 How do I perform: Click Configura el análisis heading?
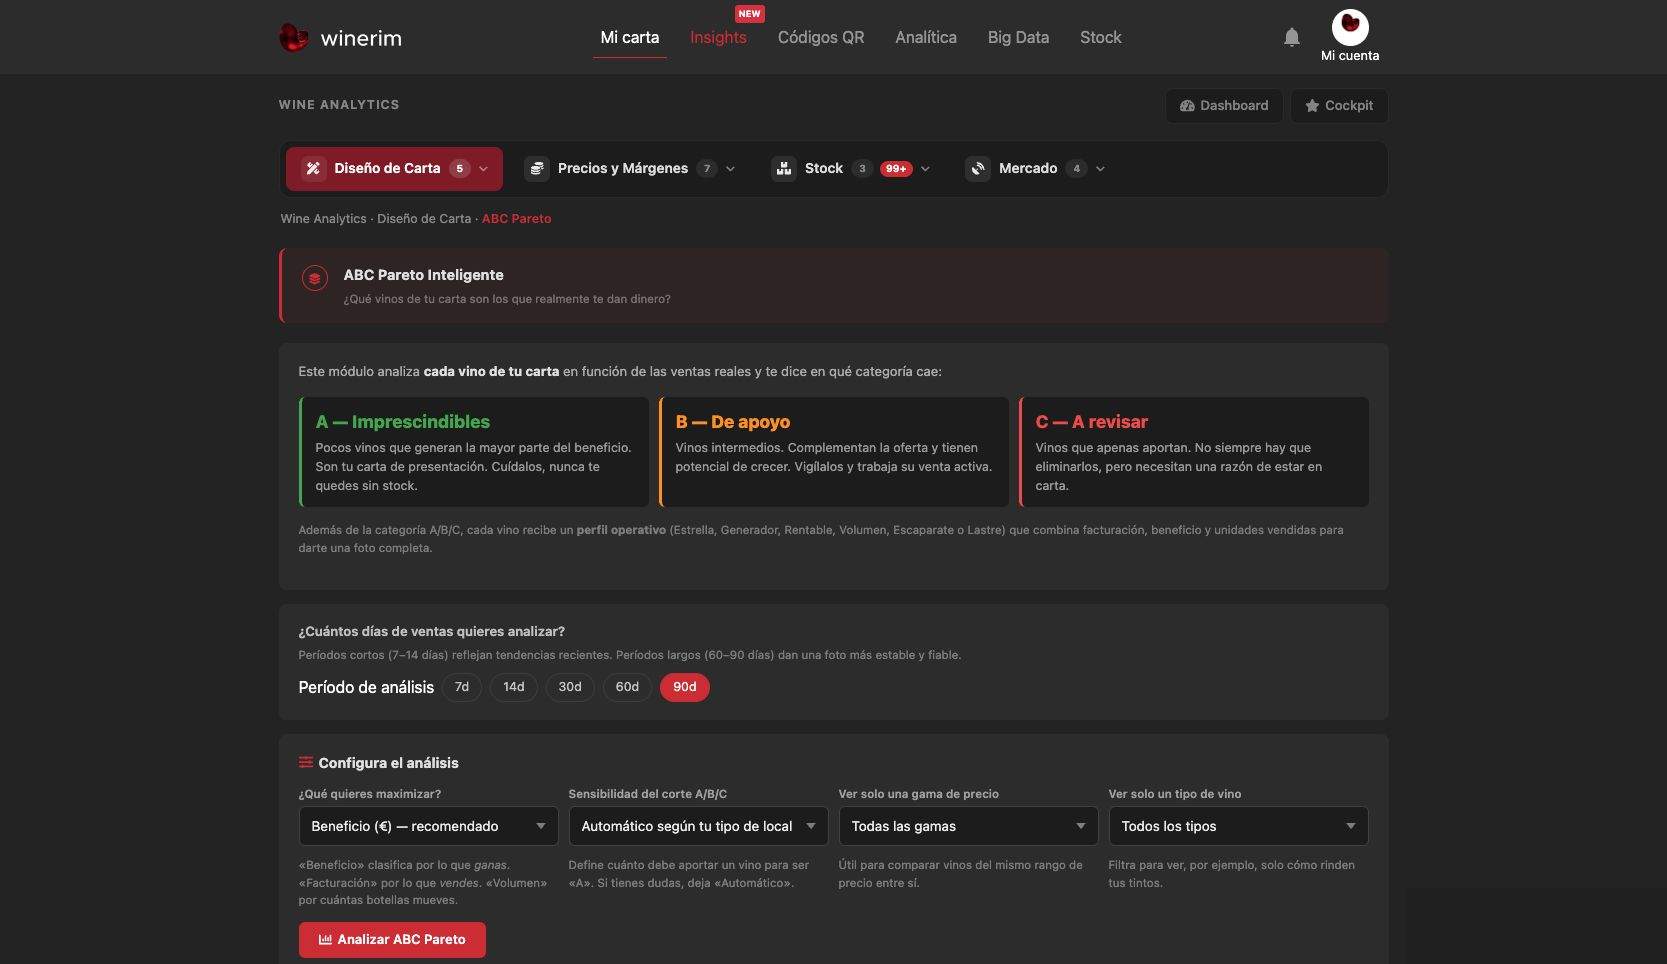click(x=389, y=762)
